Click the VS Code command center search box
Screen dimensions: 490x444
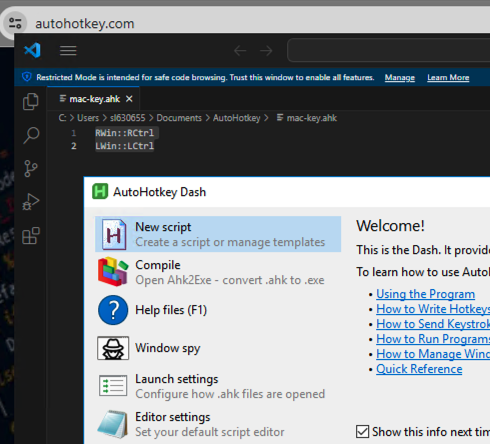click(388, 50)
